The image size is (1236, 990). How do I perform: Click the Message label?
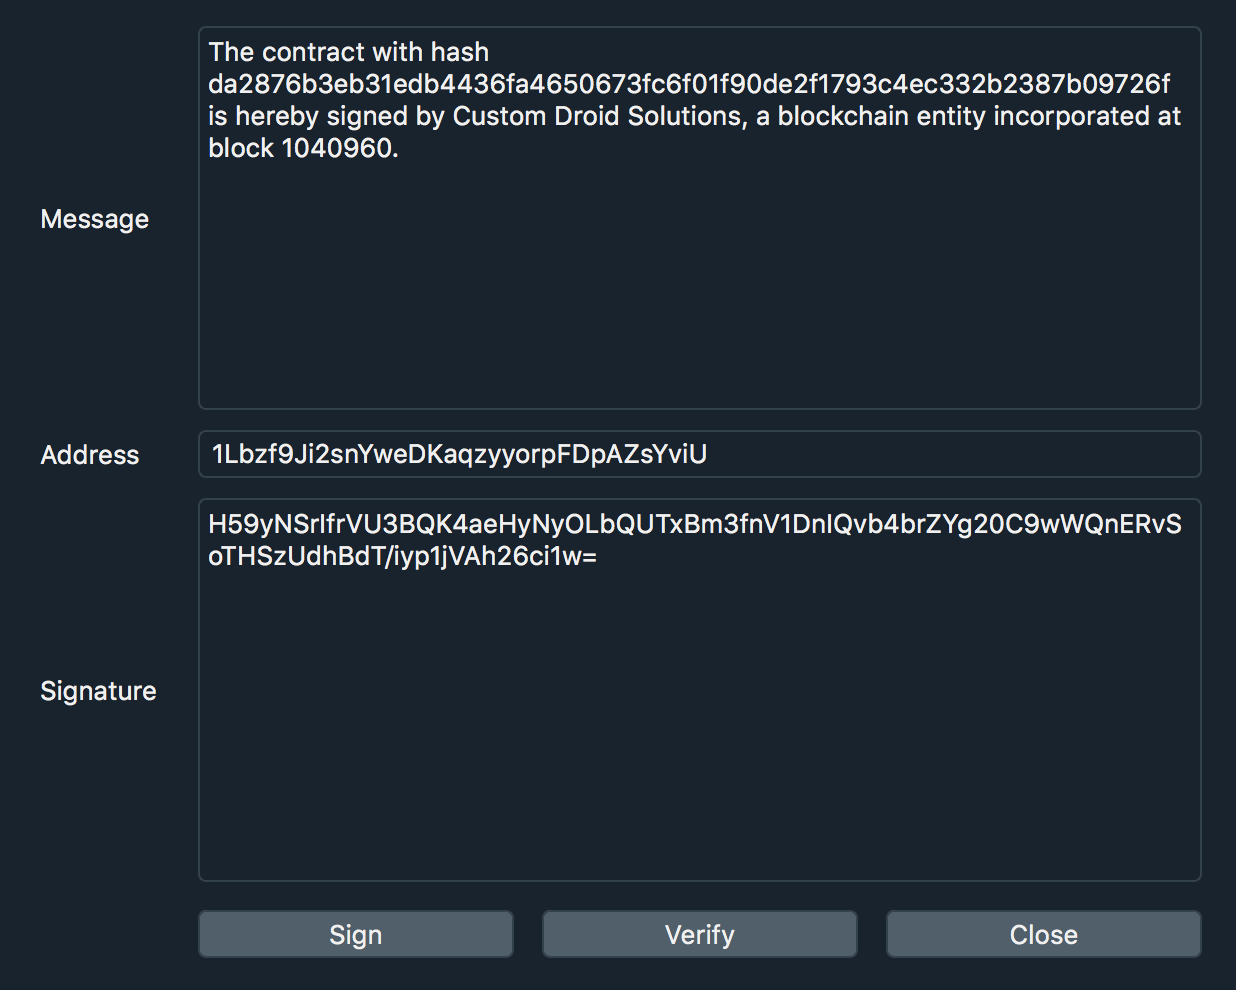point(95,219)
